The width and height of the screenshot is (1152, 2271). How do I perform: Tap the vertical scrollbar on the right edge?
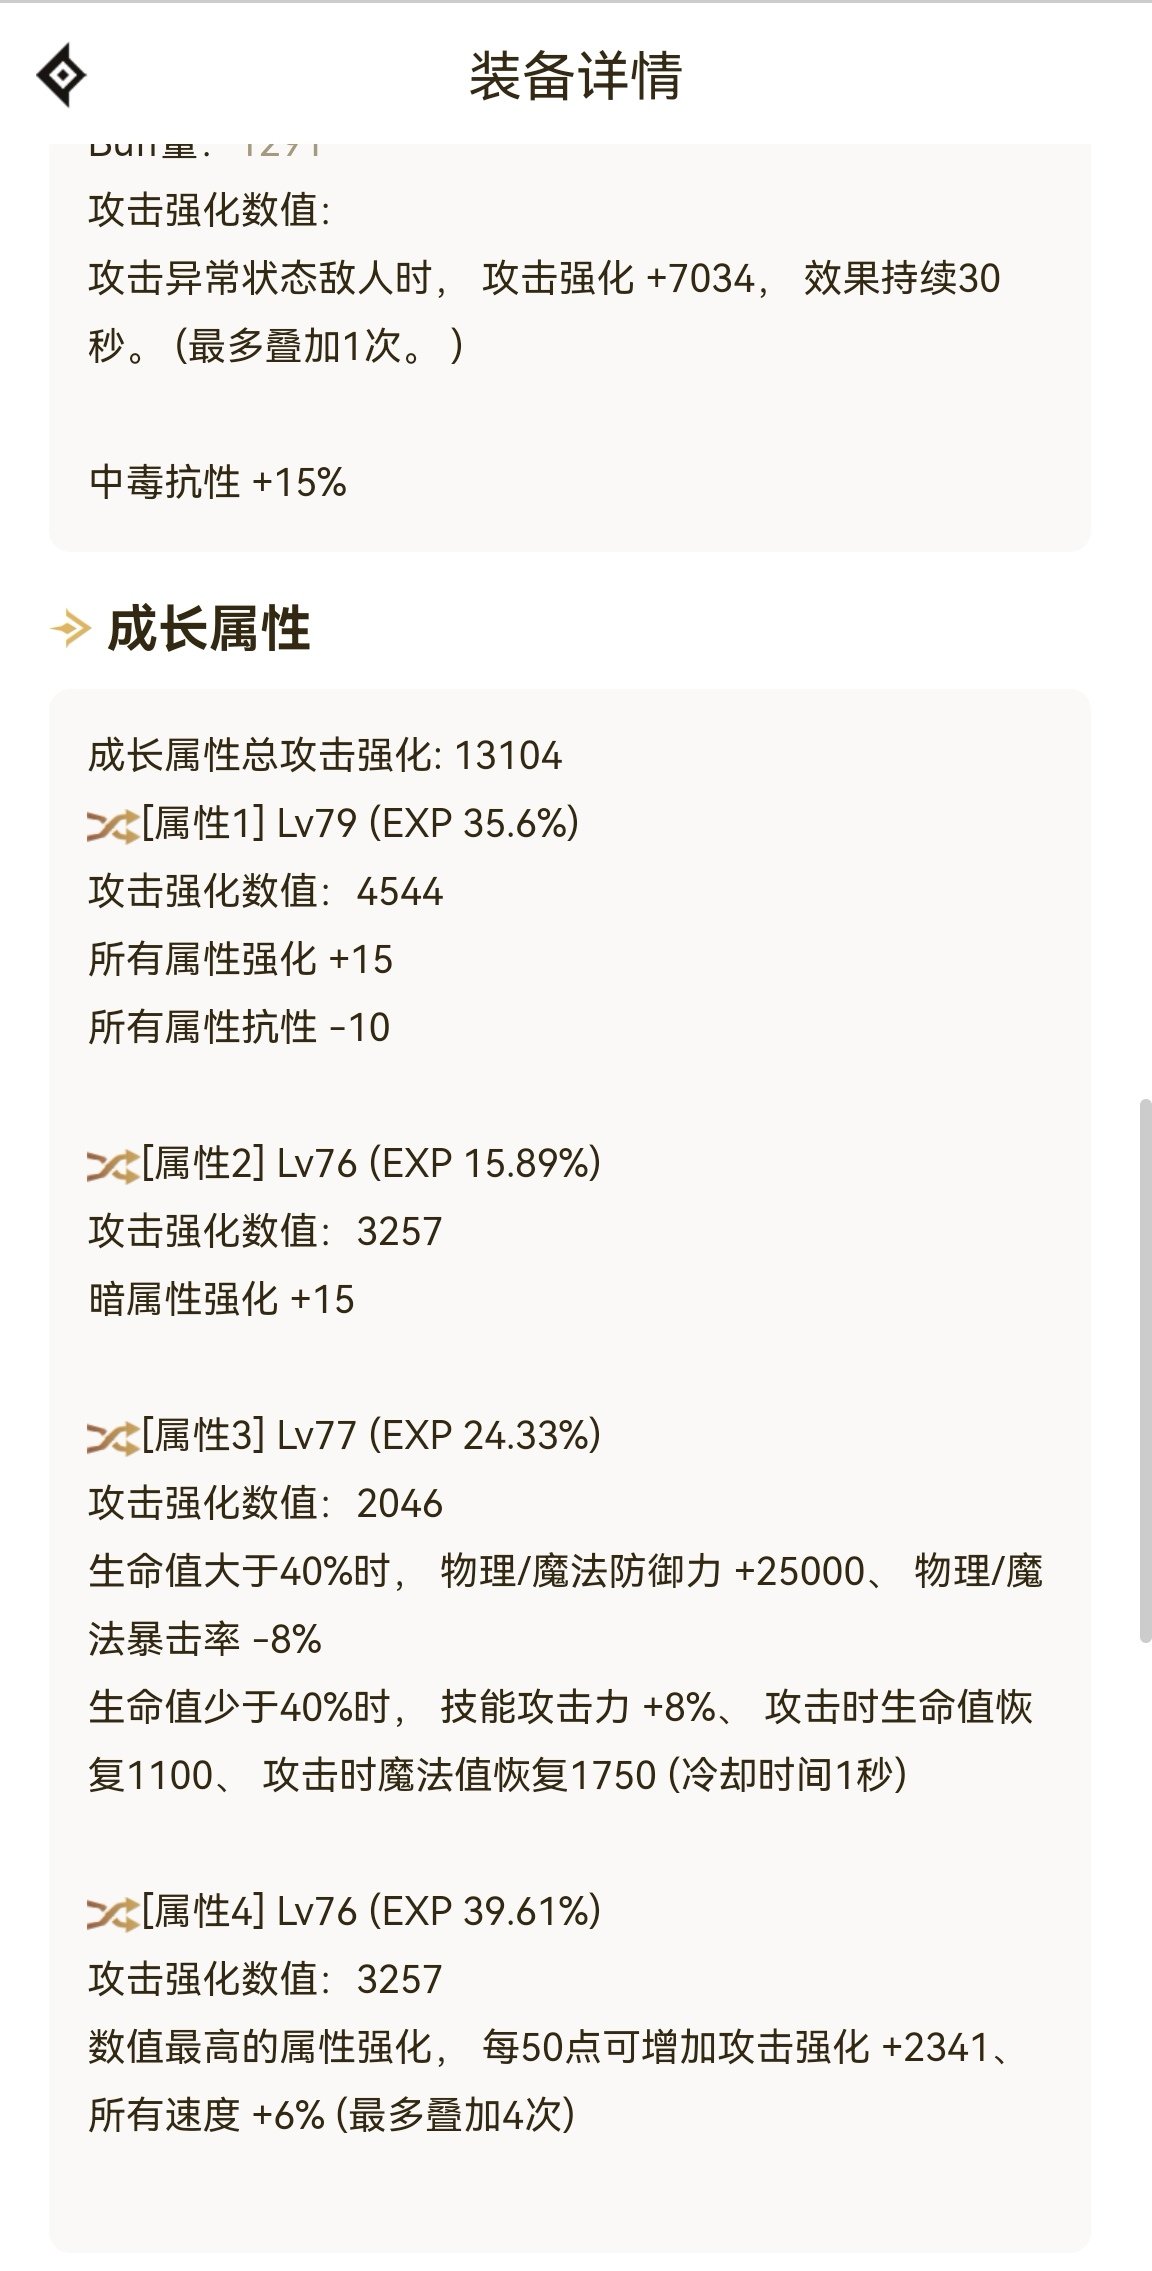pyautogui.click(x=1145, y=1371)
